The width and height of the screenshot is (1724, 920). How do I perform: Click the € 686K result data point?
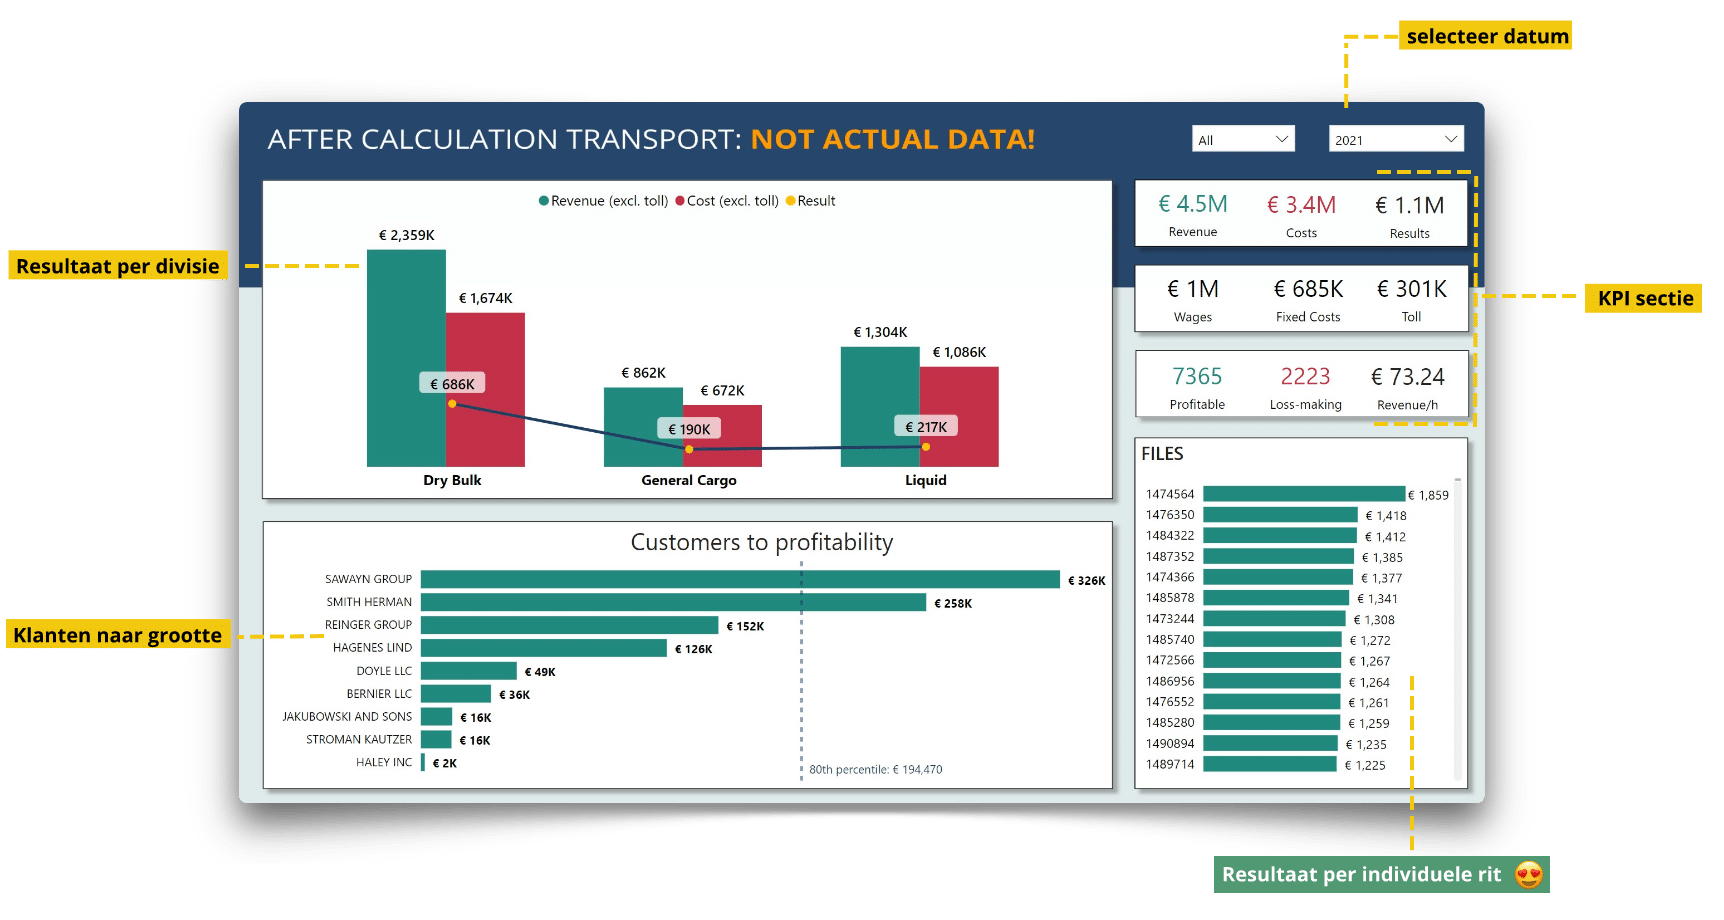(x=452, y=404)
